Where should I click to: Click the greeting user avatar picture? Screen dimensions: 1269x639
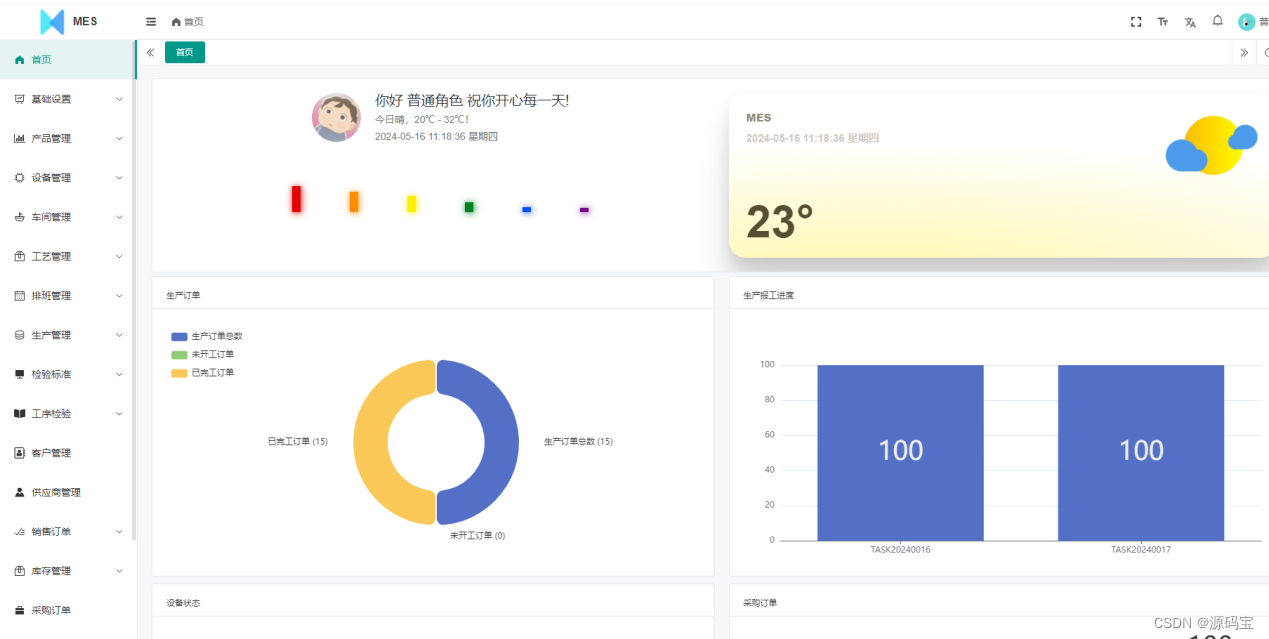[x=336, y=118]
